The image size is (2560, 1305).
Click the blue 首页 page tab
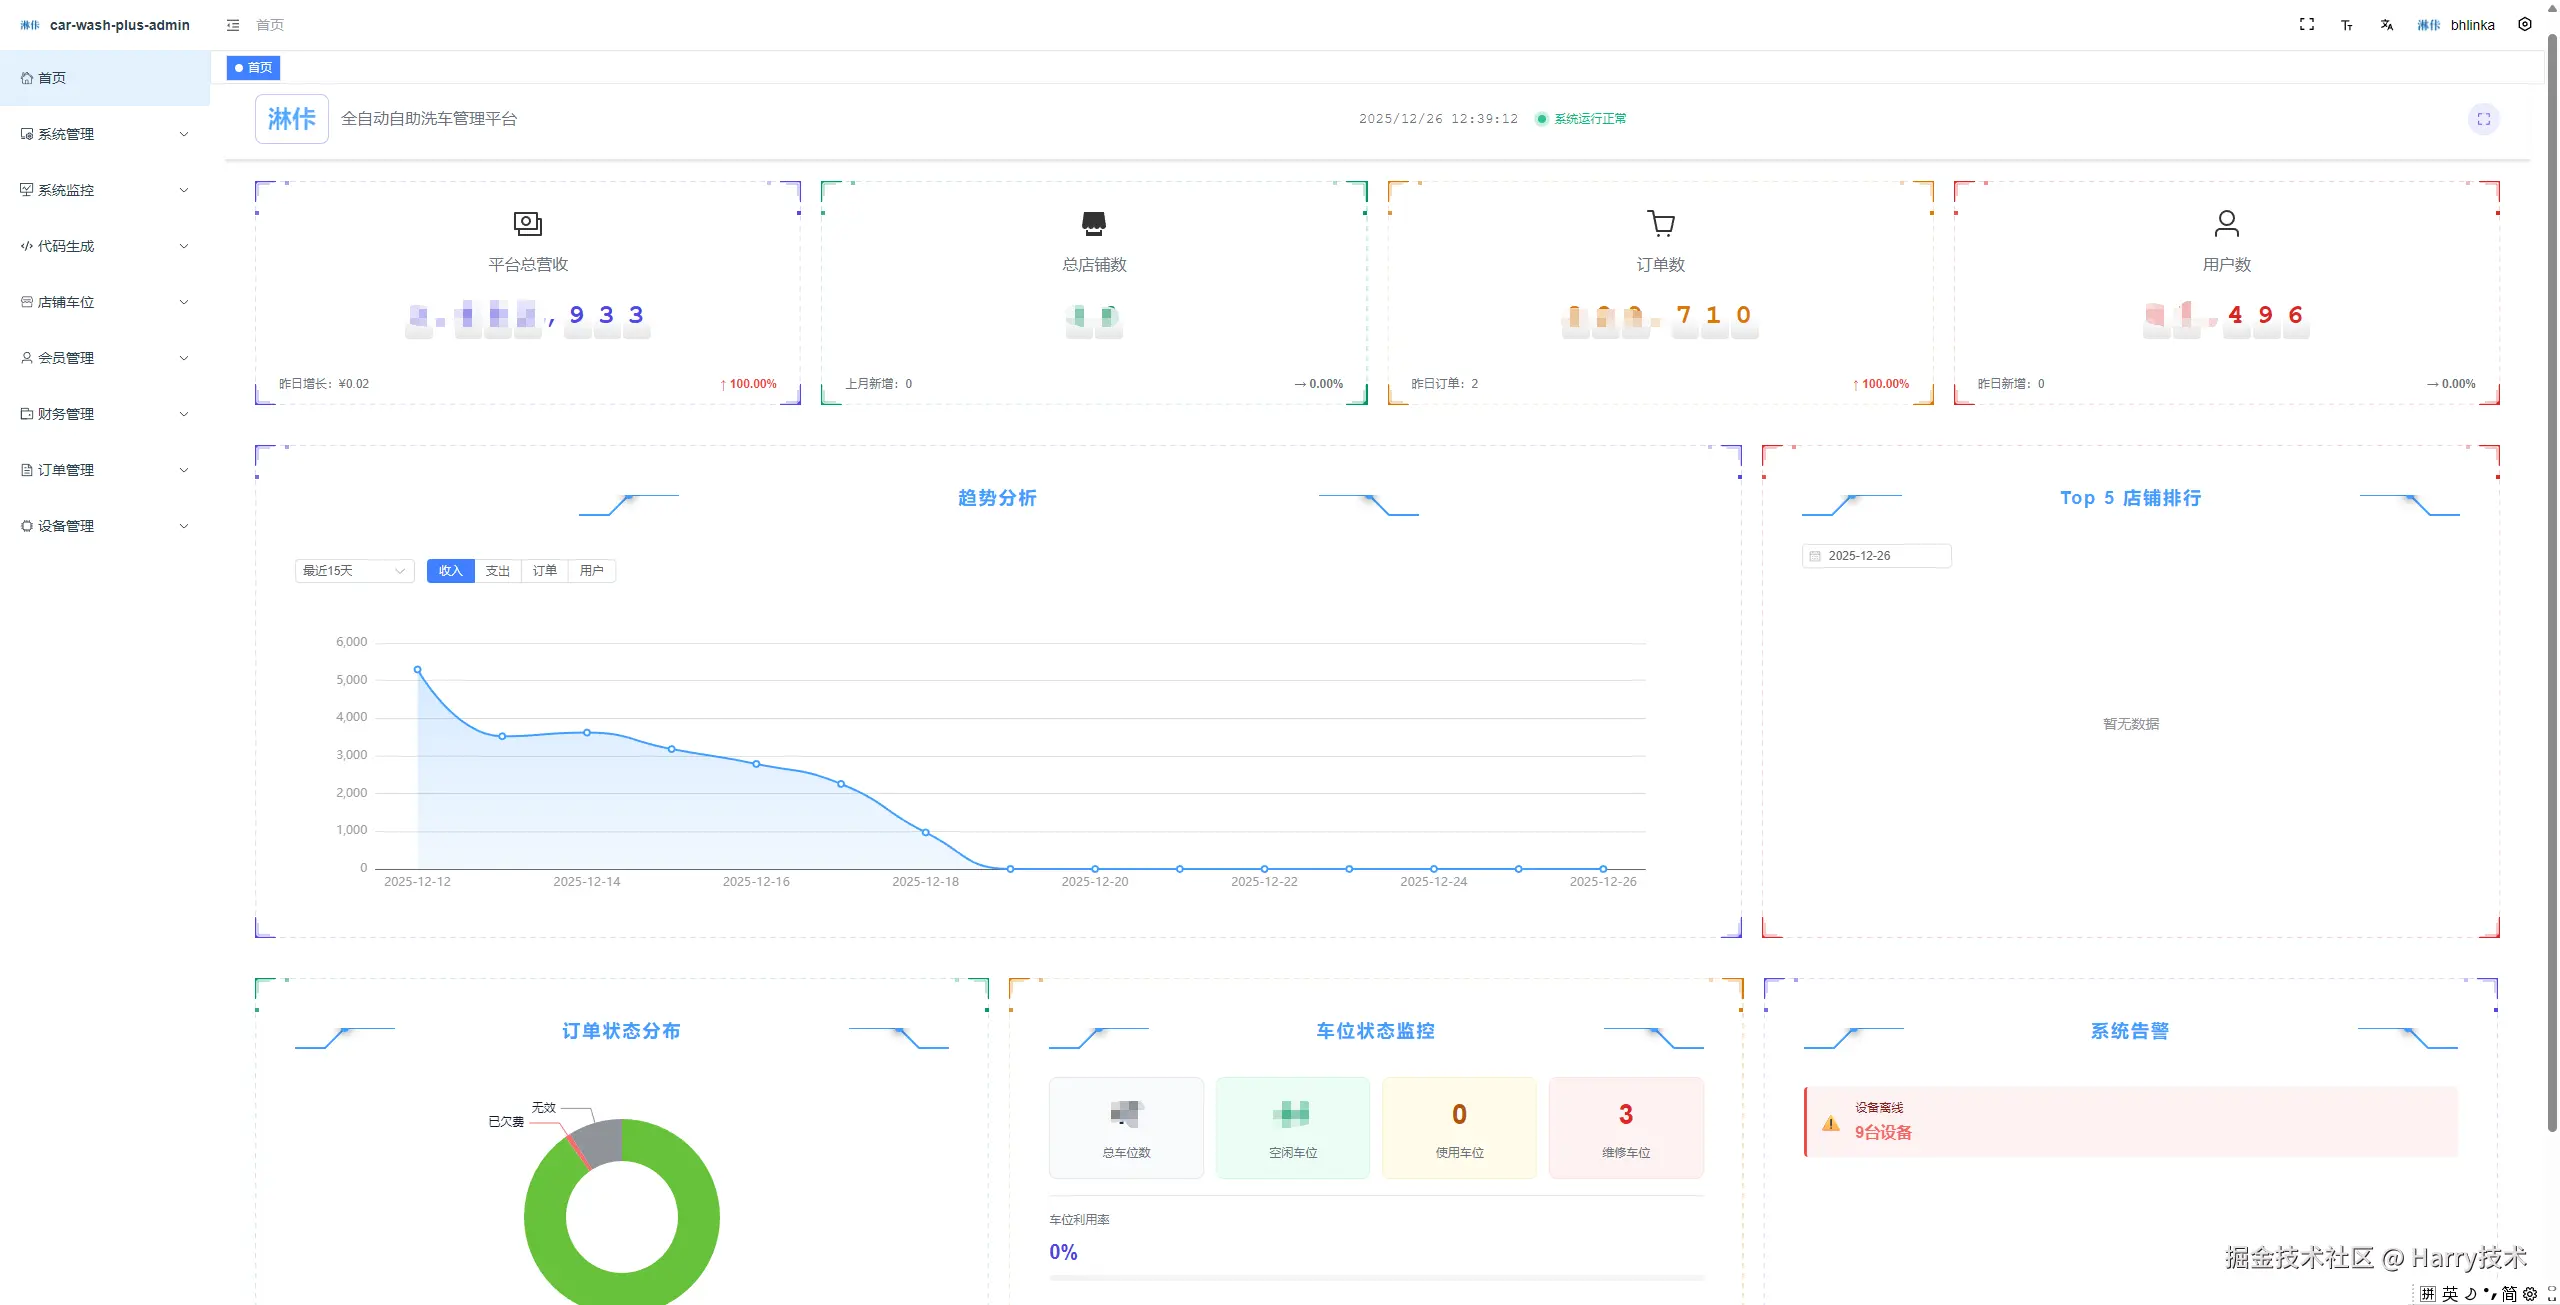(x=254, y=68)
